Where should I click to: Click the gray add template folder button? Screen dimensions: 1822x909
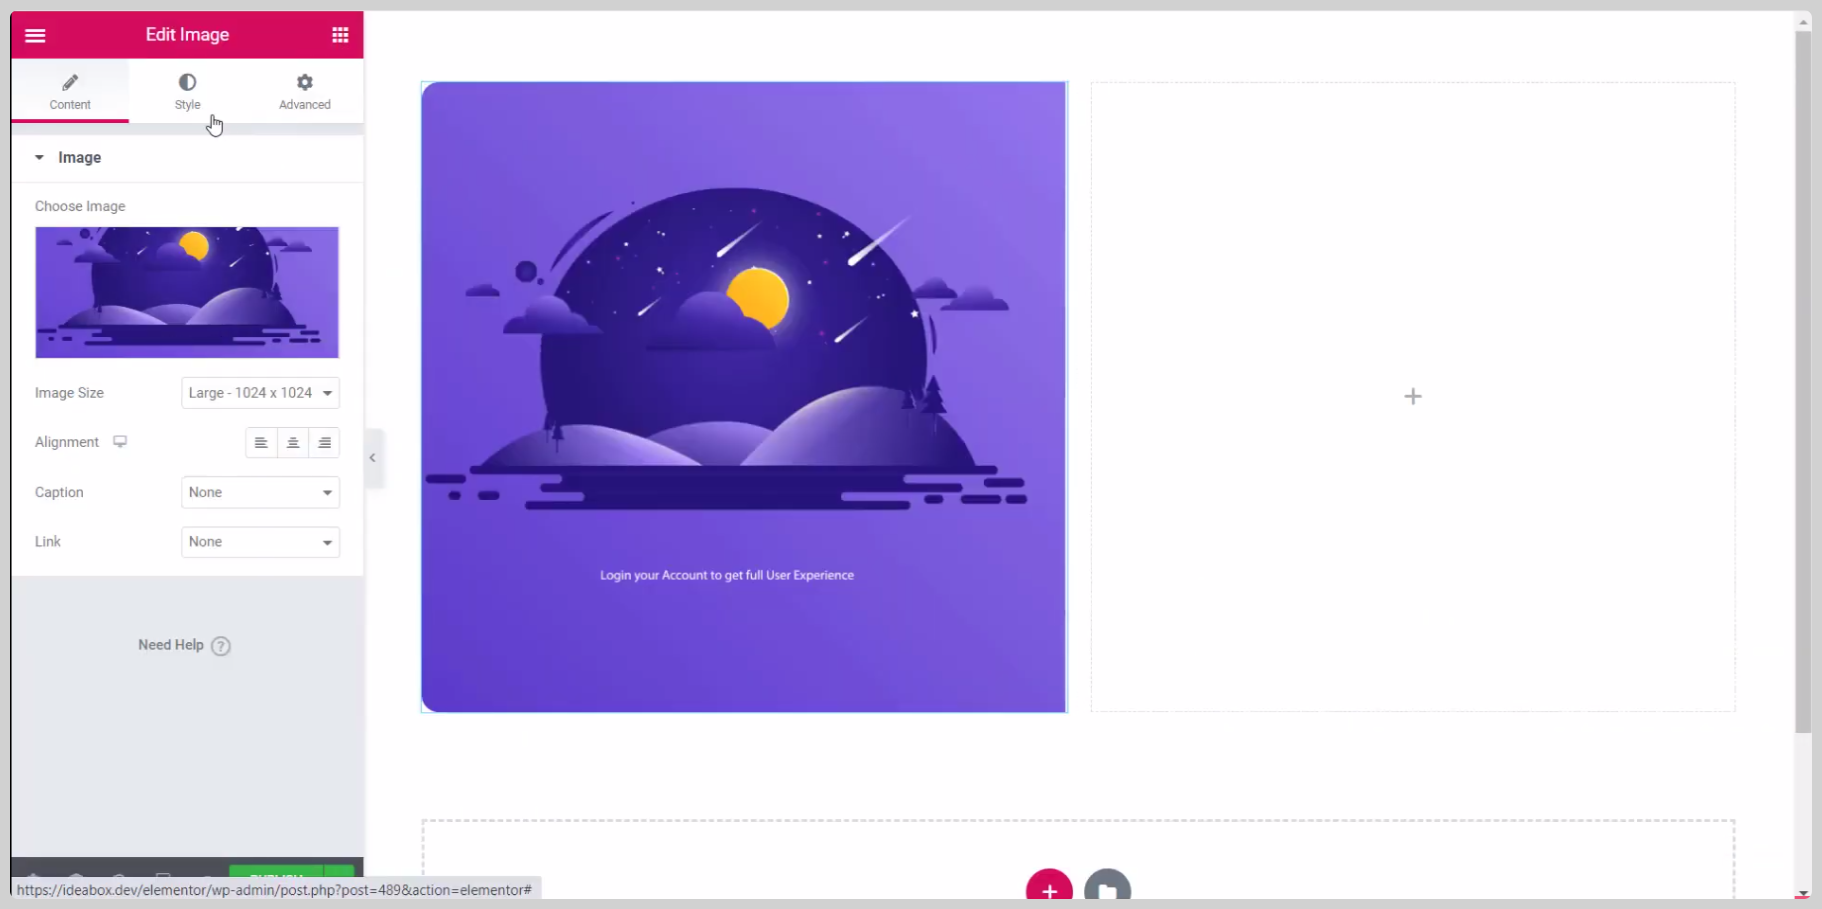[1107, 888]
